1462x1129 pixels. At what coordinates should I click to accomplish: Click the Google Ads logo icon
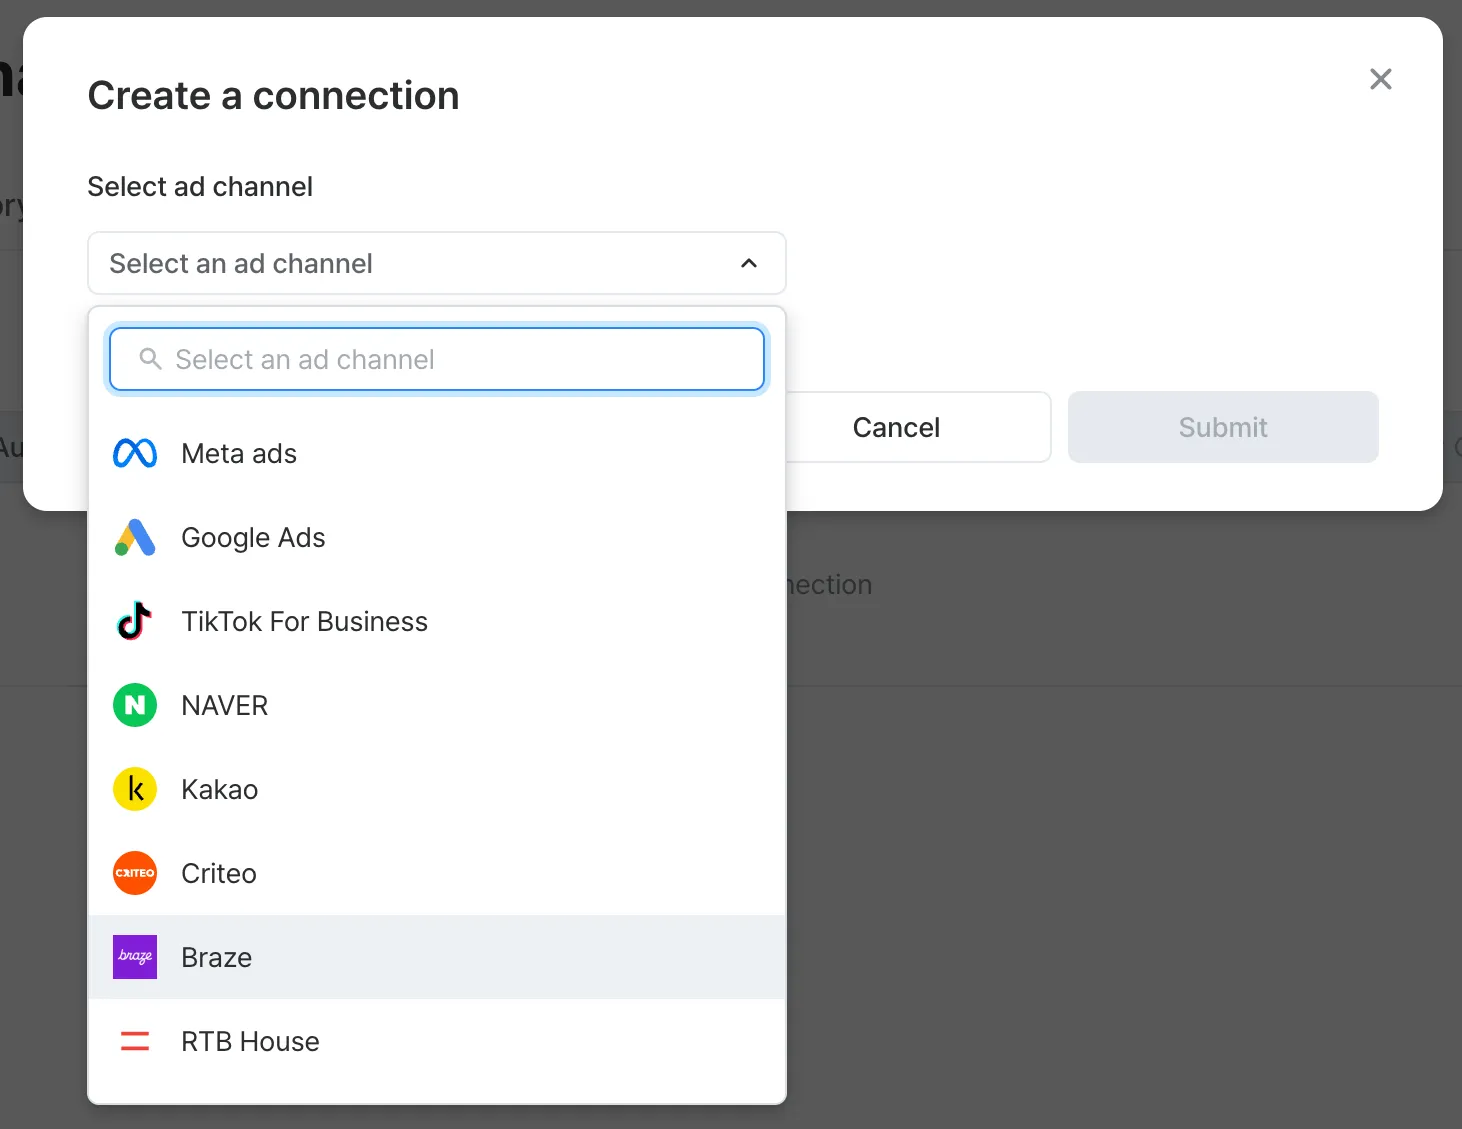[135, 537]
